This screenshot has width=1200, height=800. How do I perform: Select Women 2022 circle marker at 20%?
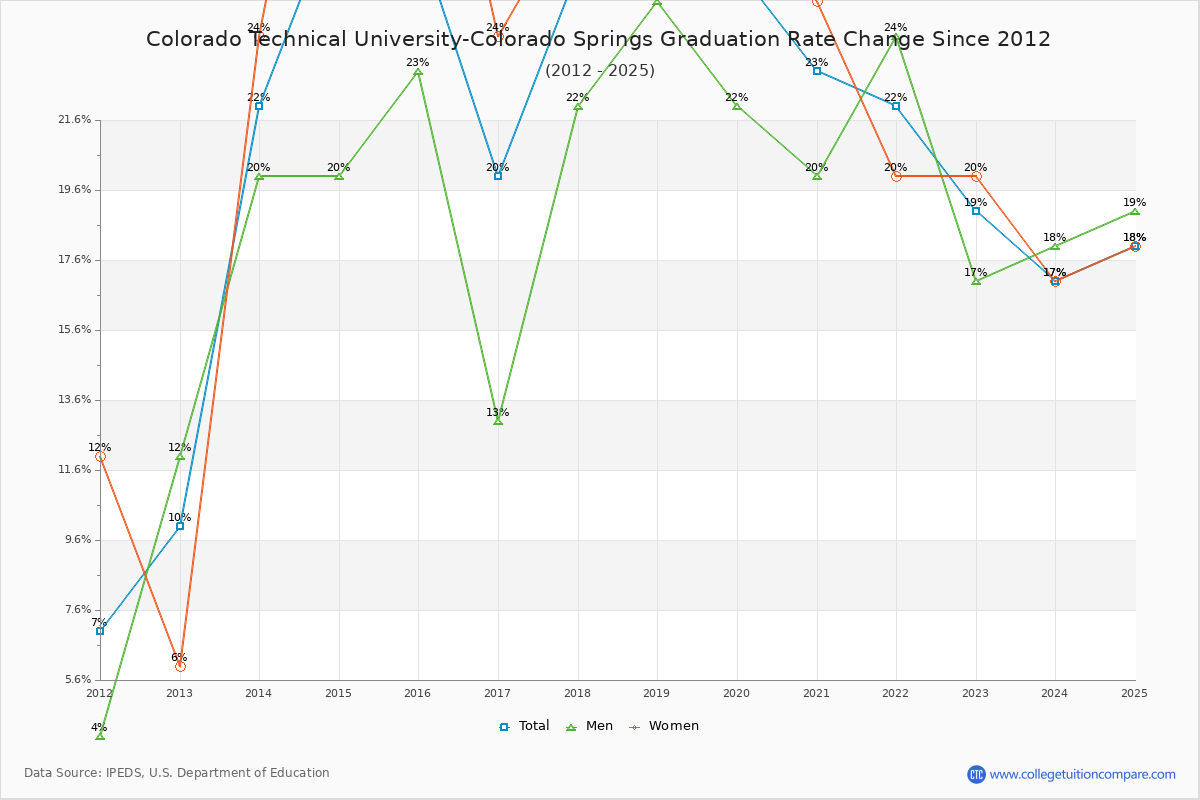896,176
